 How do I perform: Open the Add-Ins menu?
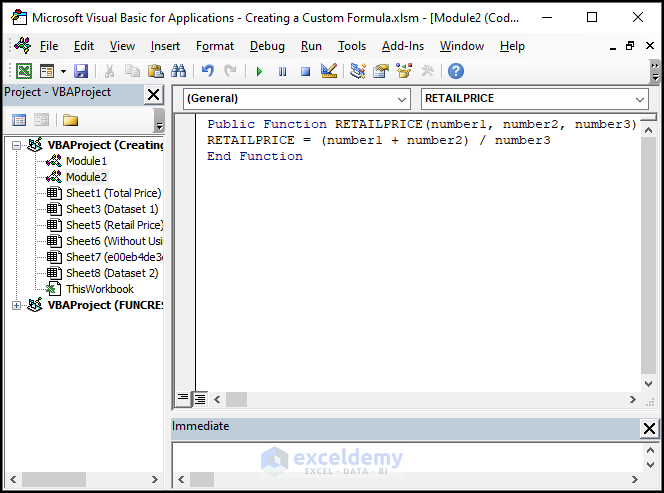403,46
